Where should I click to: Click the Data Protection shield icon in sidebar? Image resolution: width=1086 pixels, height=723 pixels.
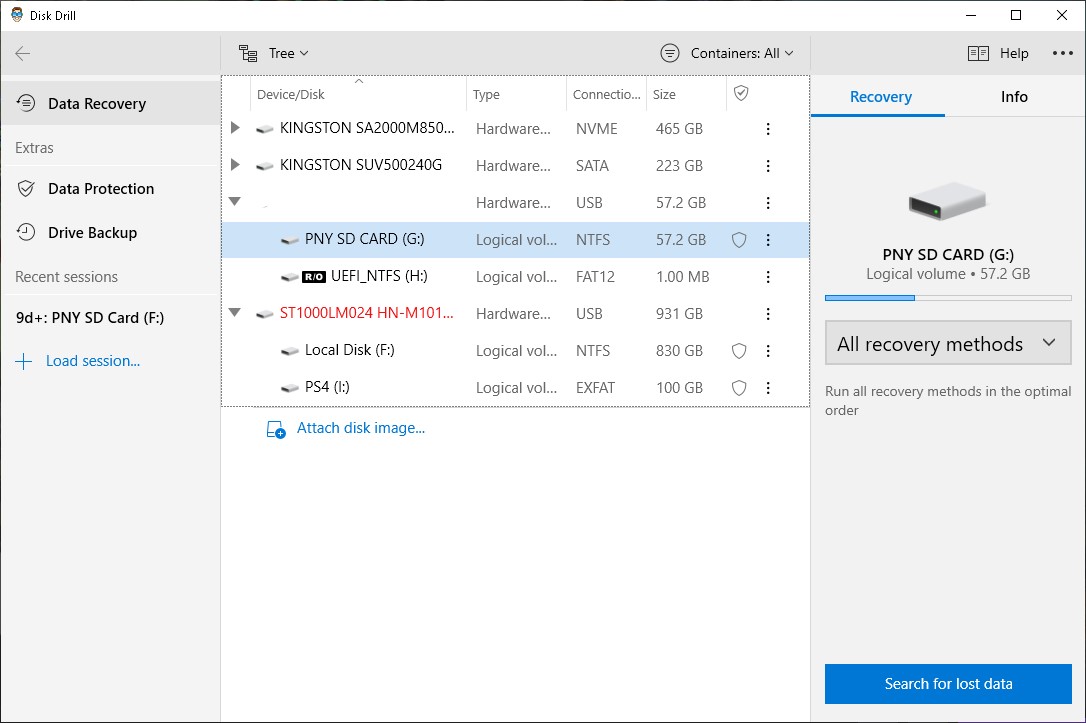coord(26,188)
